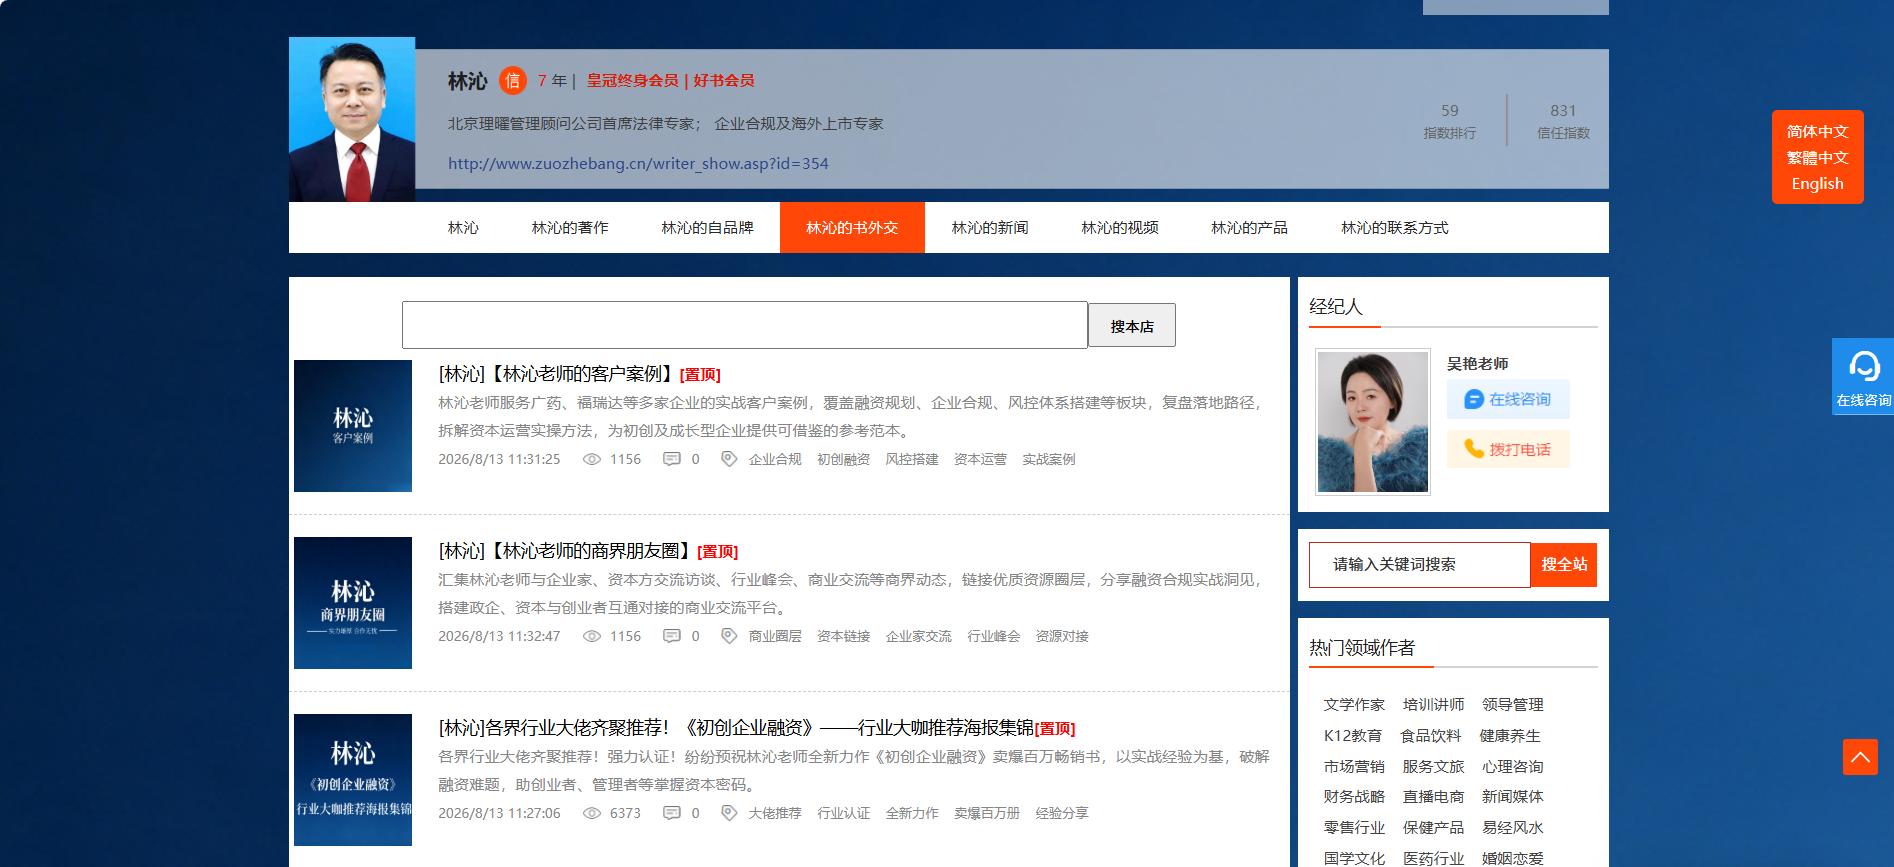The height and width of the screenshot is (867, 1894).
Task: Switch language to 简体中文
Action: [x=1817, y=131]
